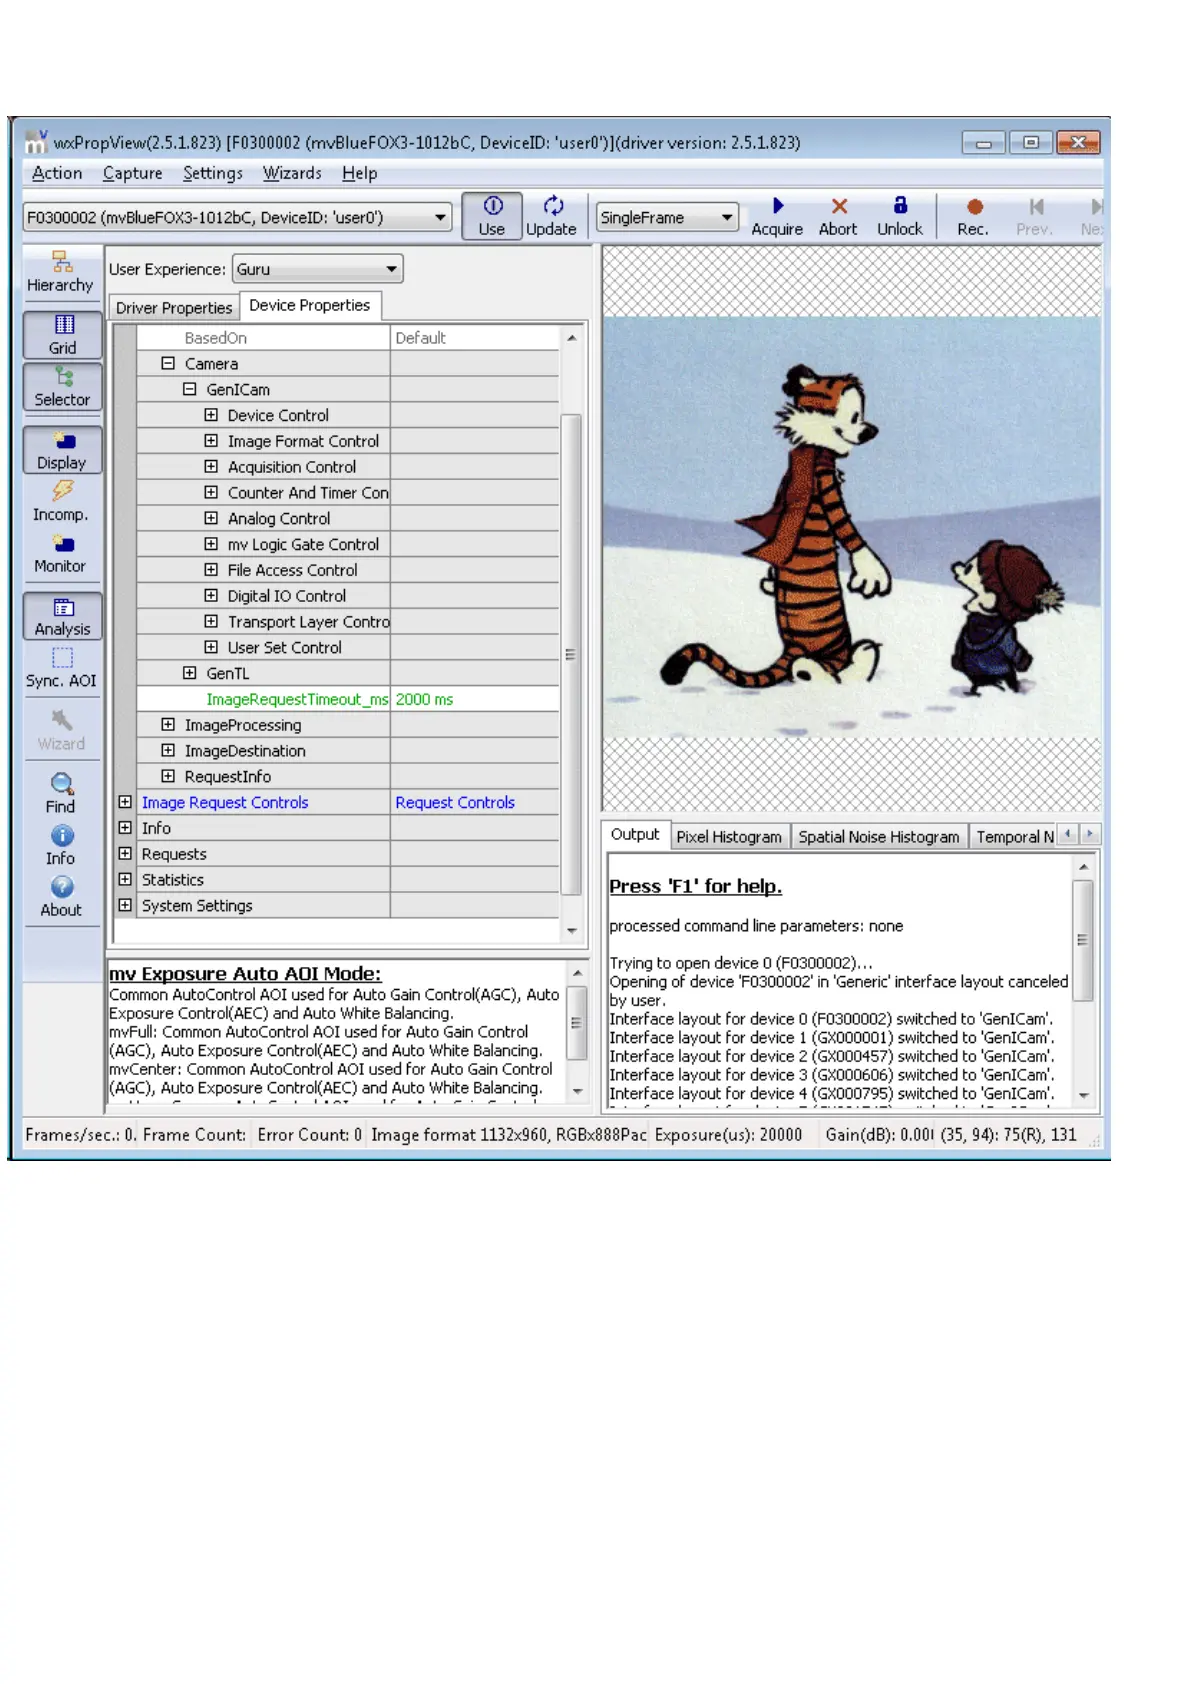Click the Sync. AOI icon
This screenshot has height=1684, width=1190.
61,668
